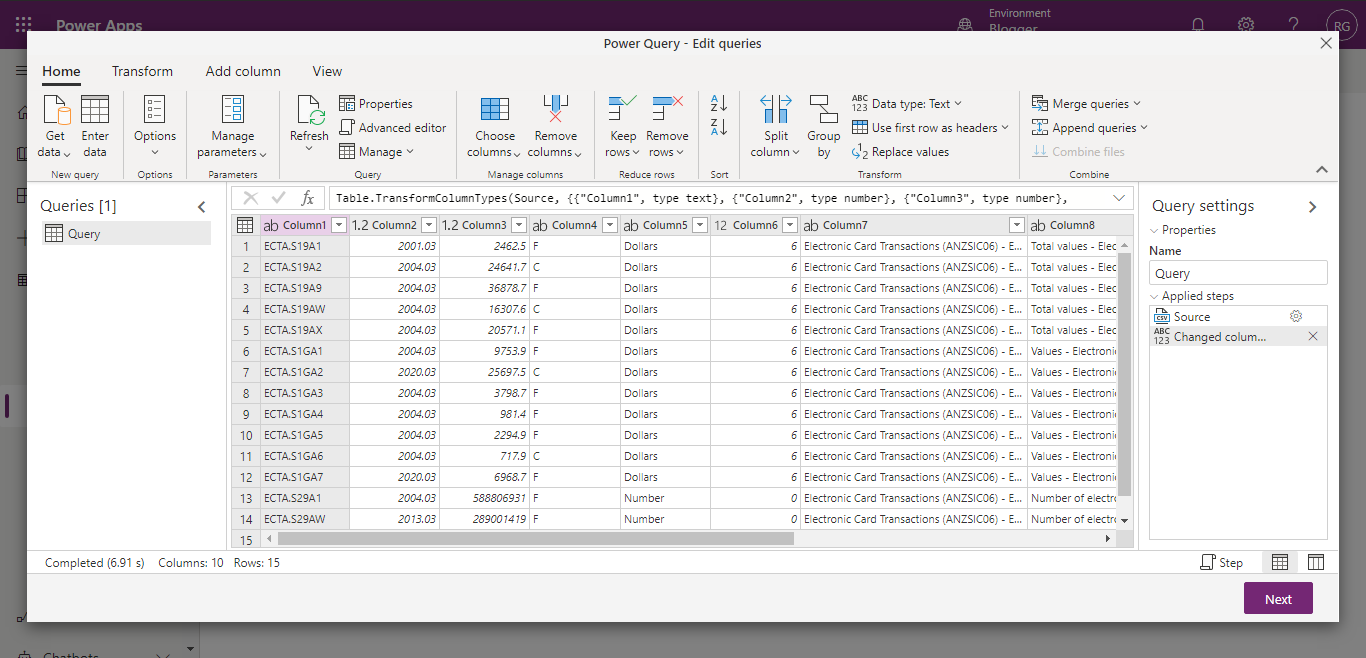Click cell value 588806931
The height and width of the screenshot is (658, 1366).
(485, 498)
